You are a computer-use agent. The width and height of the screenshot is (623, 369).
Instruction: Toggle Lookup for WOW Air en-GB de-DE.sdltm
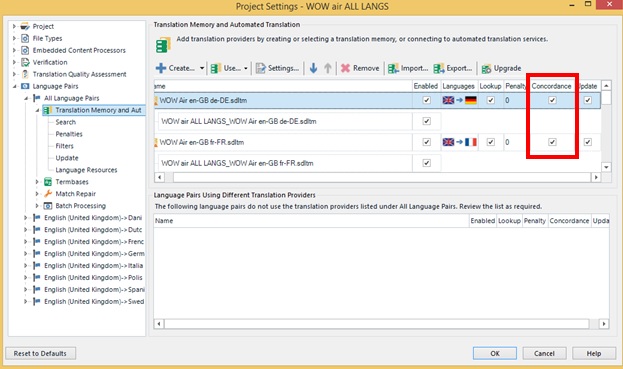pos(491,100)
